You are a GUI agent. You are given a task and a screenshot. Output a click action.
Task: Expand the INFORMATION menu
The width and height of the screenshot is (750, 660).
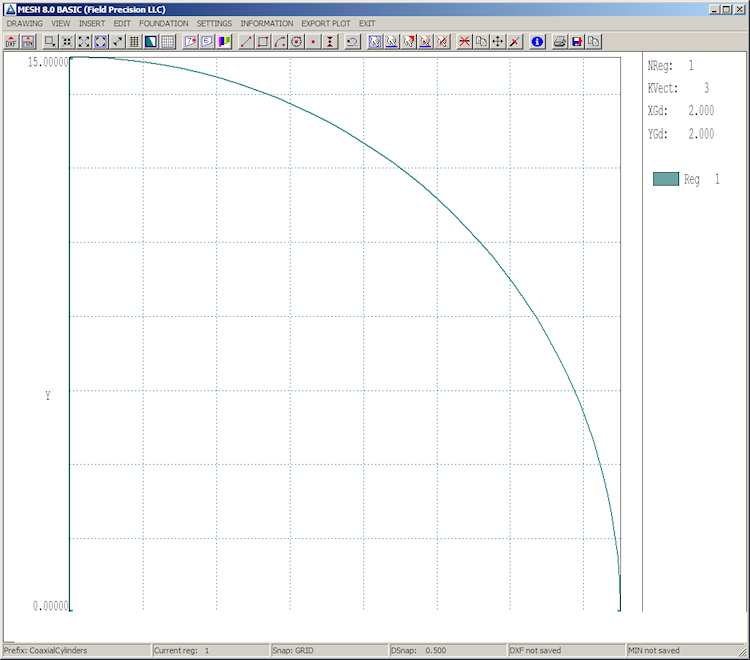click(x=267, y=23)
